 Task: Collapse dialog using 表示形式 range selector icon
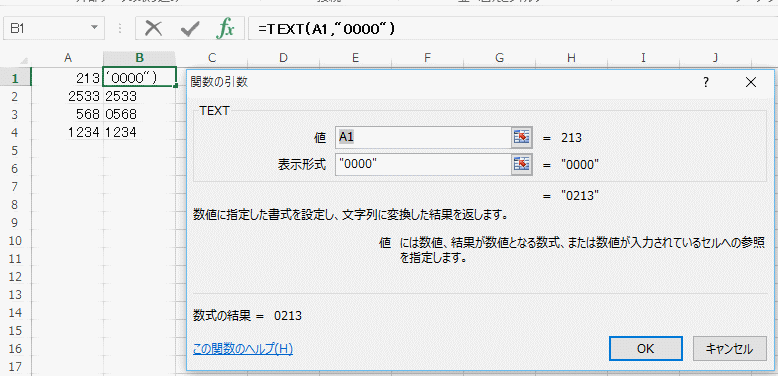coord(521,165)
